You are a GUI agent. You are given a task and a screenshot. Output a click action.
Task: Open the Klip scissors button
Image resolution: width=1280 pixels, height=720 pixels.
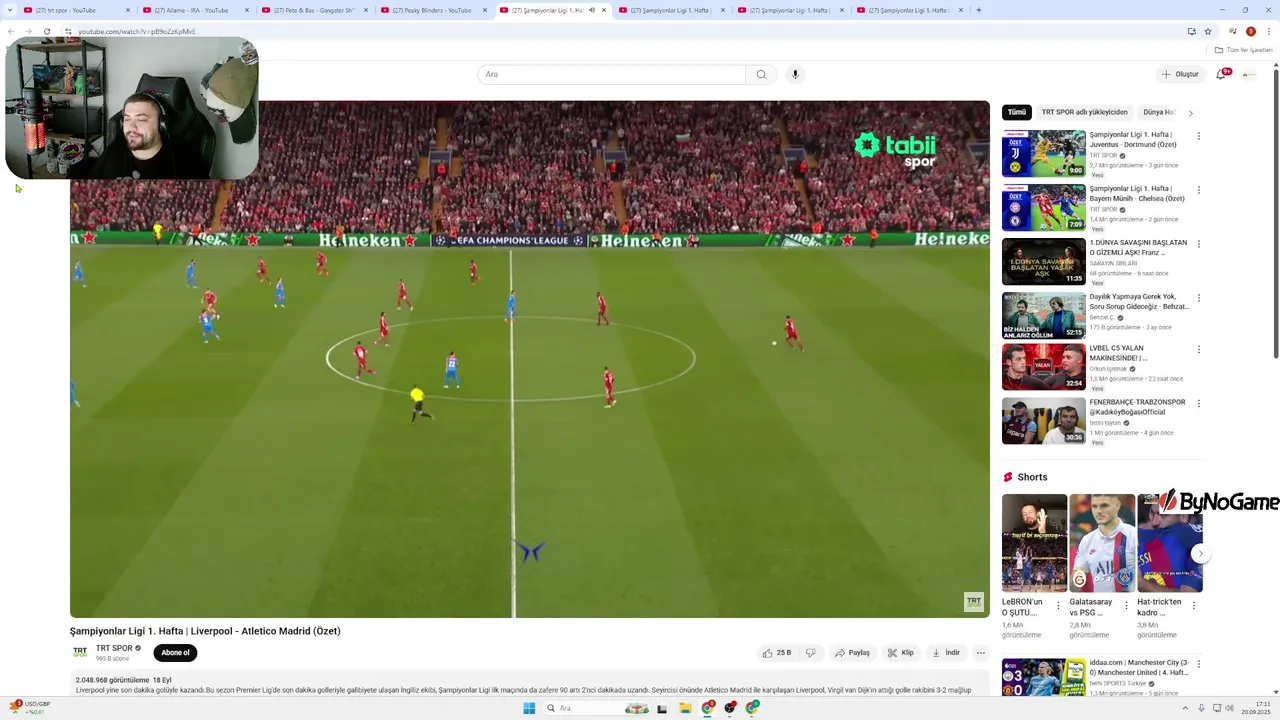(x=901, y=653)
